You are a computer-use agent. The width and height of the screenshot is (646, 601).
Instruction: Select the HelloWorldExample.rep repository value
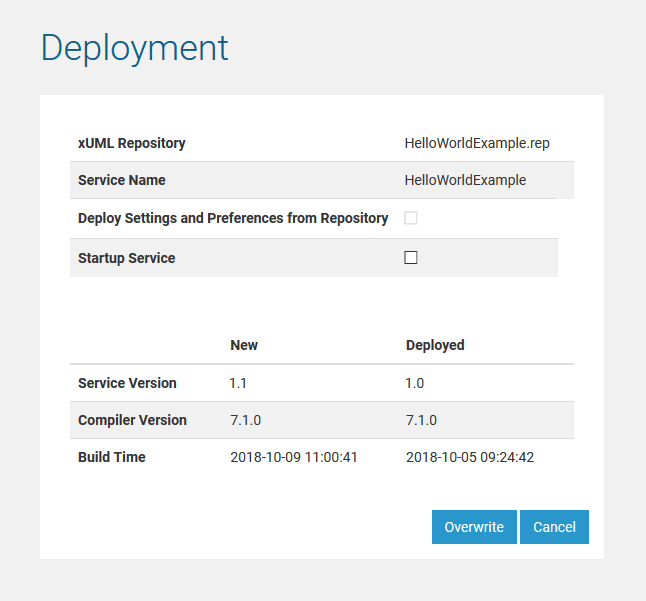(x=477, y=143)
